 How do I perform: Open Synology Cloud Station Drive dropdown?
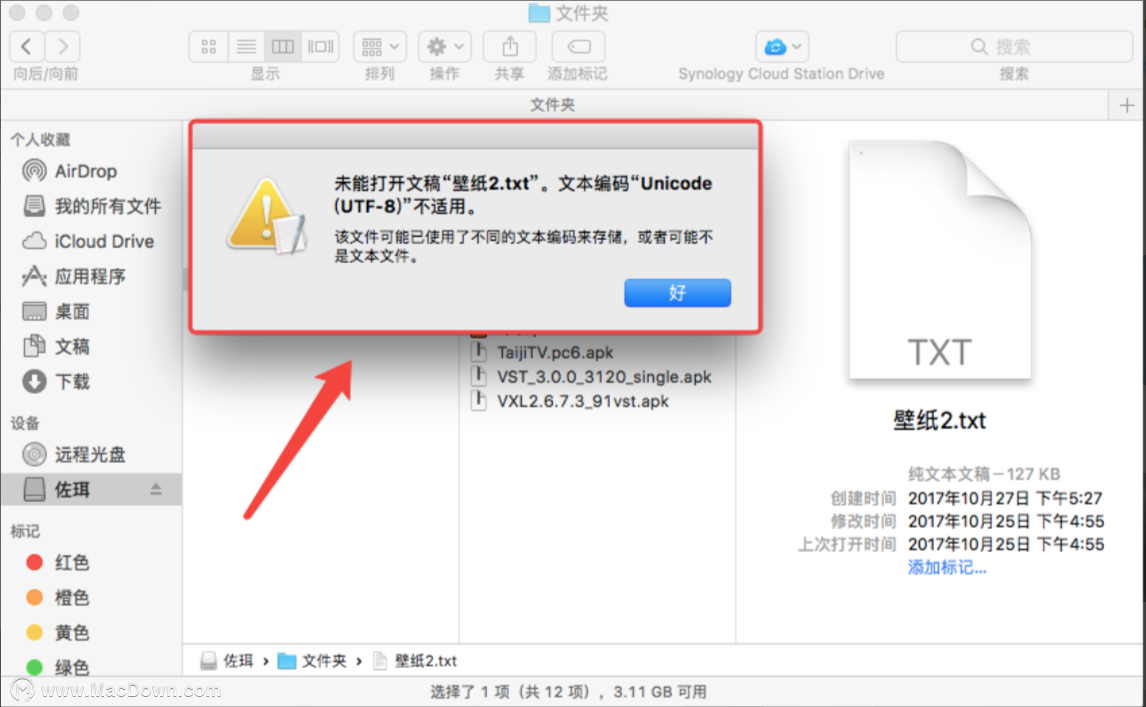click(x=781, y=47)
